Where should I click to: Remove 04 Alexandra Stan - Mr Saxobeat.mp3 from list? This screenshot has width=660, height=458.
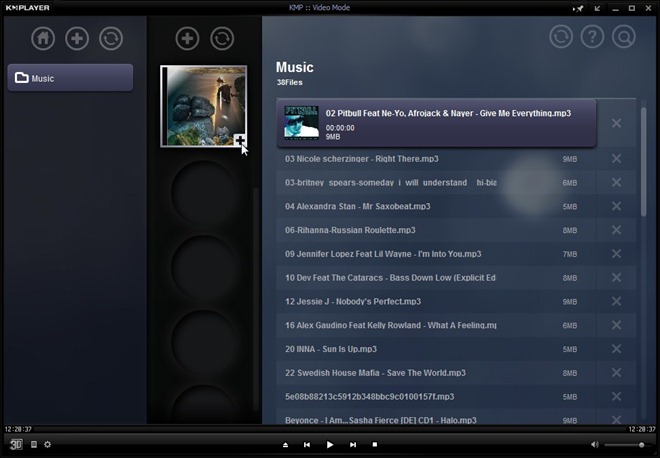pyautogui.click(x=616, y=206)
